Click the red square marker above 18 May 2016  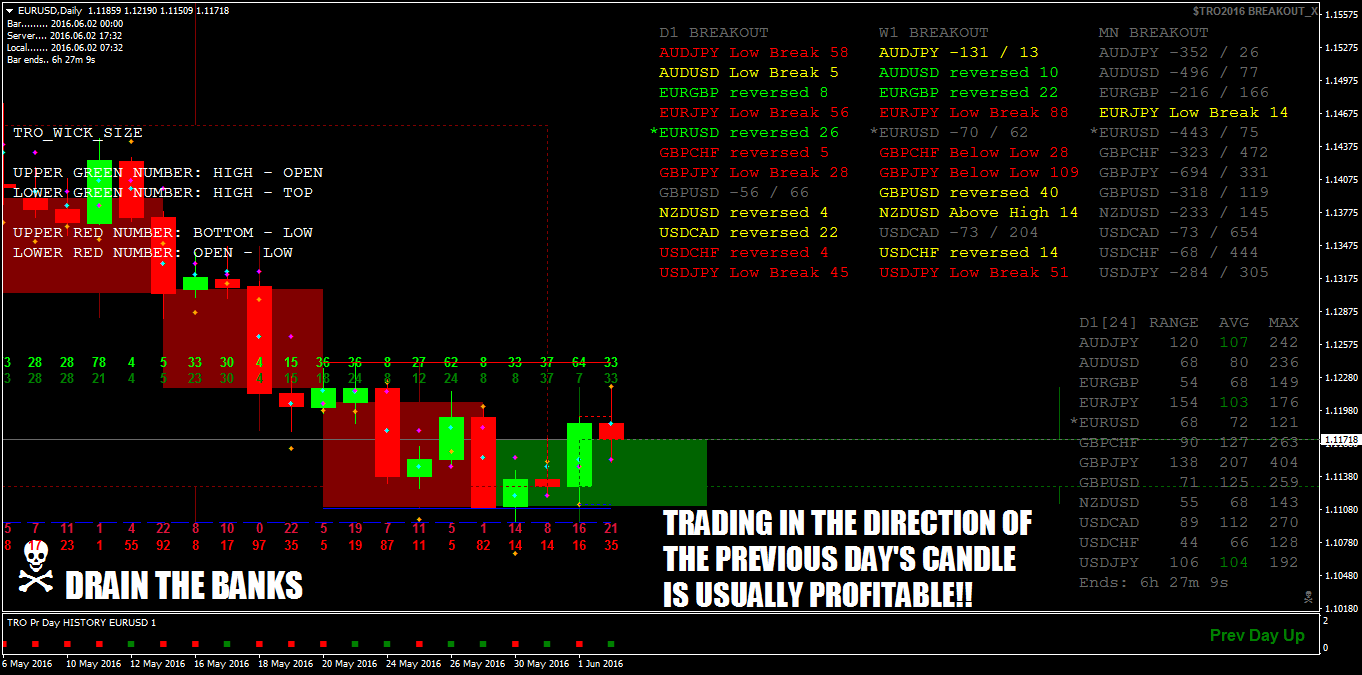click(x=259, y=642)
